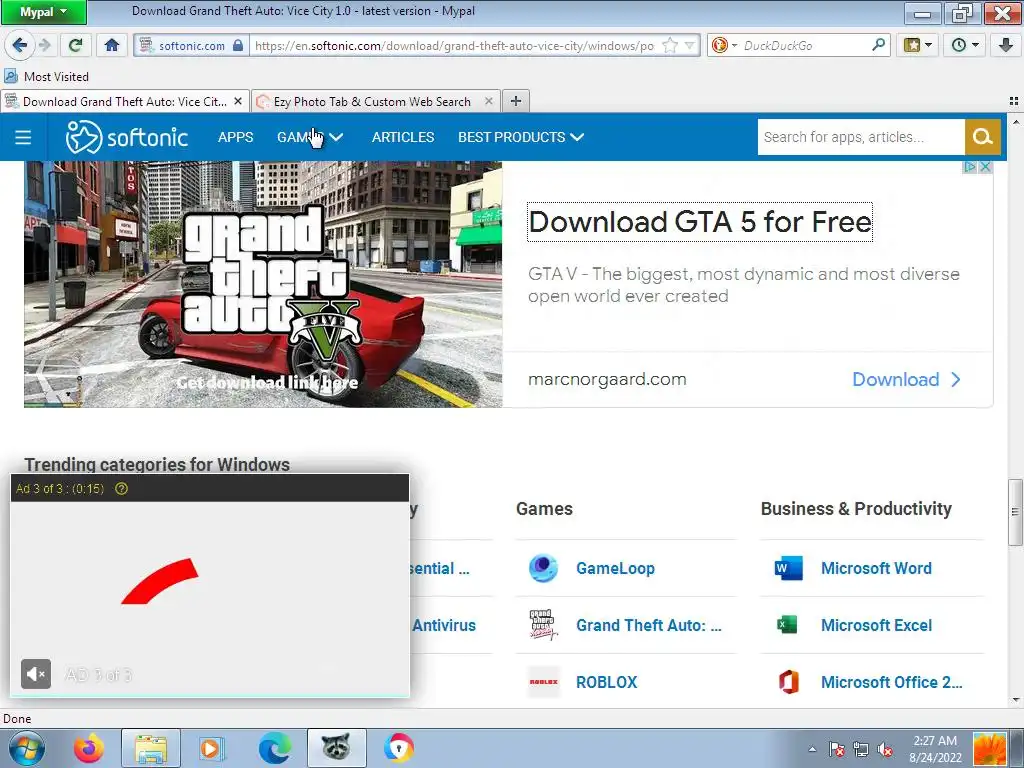The height and width of the screenshot is (768, 1024).
Task: Switch to Ezy Photo Tab tab
Action: tap(371, 101)
